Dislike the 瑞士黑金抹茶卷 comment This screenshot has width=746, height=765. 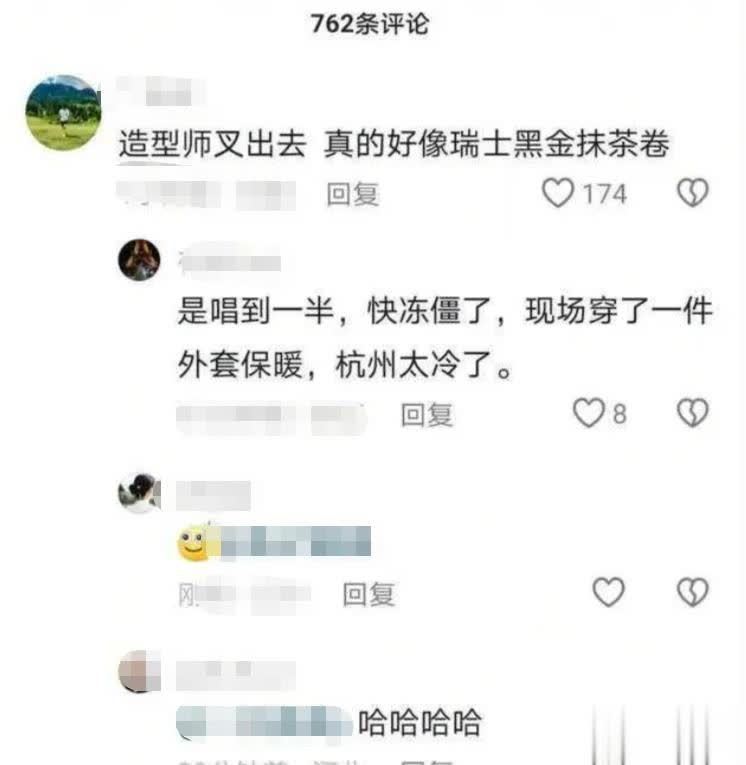[692, 193]
